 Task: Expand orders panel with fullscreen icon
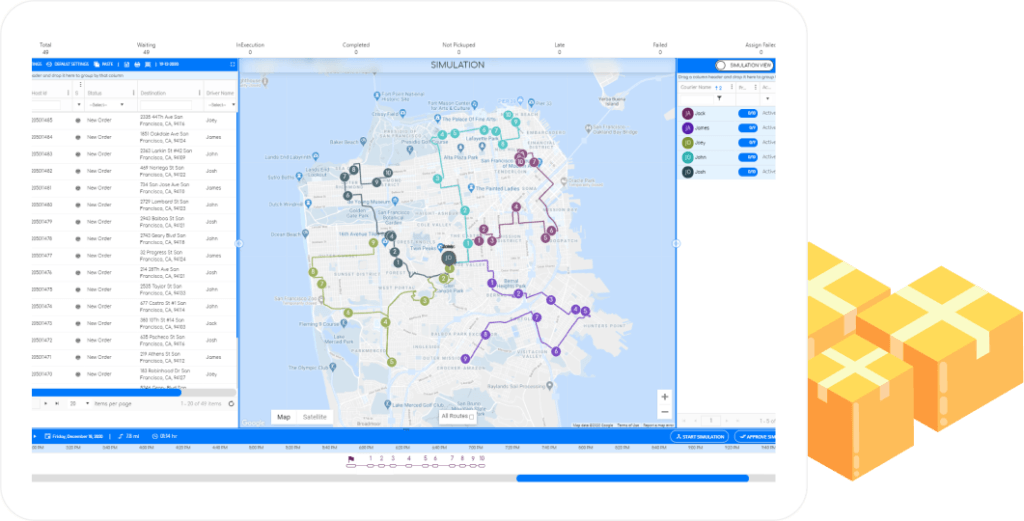pyautogui.click(x=232, y=64)
